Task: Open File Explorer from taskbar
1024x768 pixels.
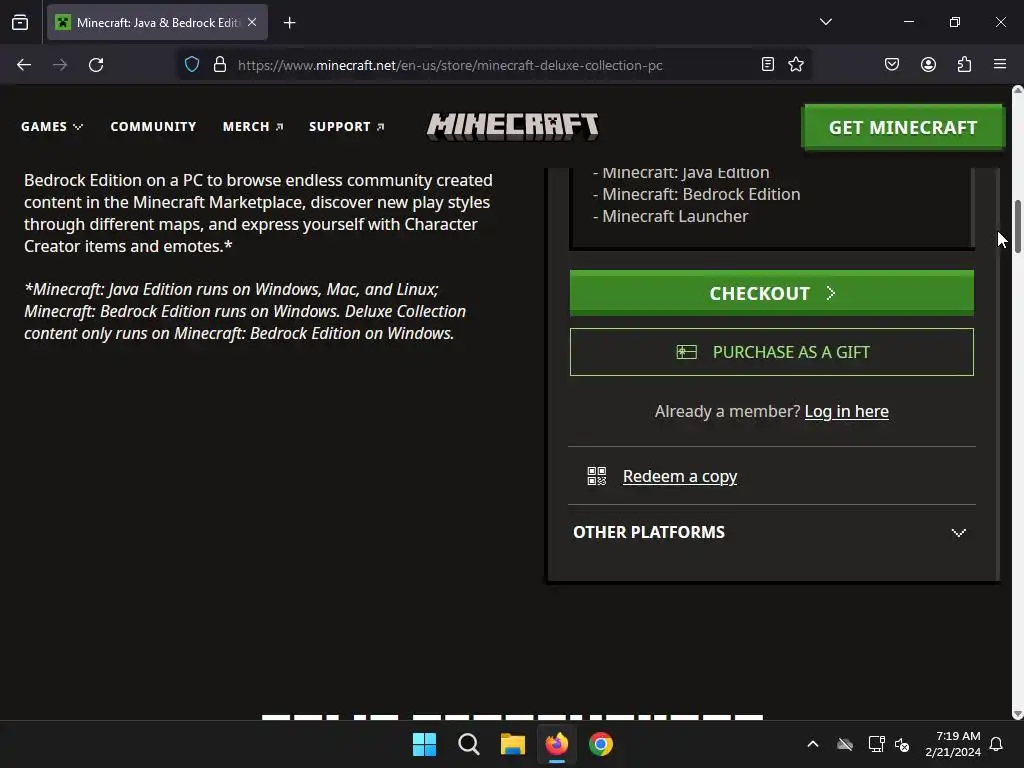Action: [x=513, y=744]
